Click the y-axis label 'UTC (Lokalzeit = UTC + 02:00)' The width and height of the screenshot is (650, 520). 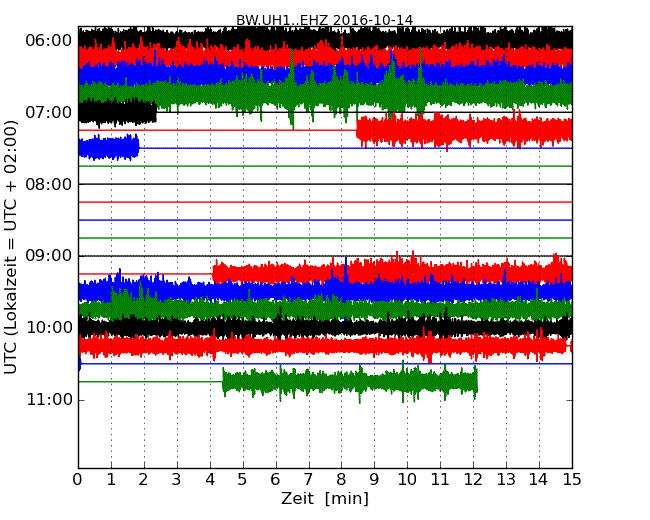(x=11, y=247)
